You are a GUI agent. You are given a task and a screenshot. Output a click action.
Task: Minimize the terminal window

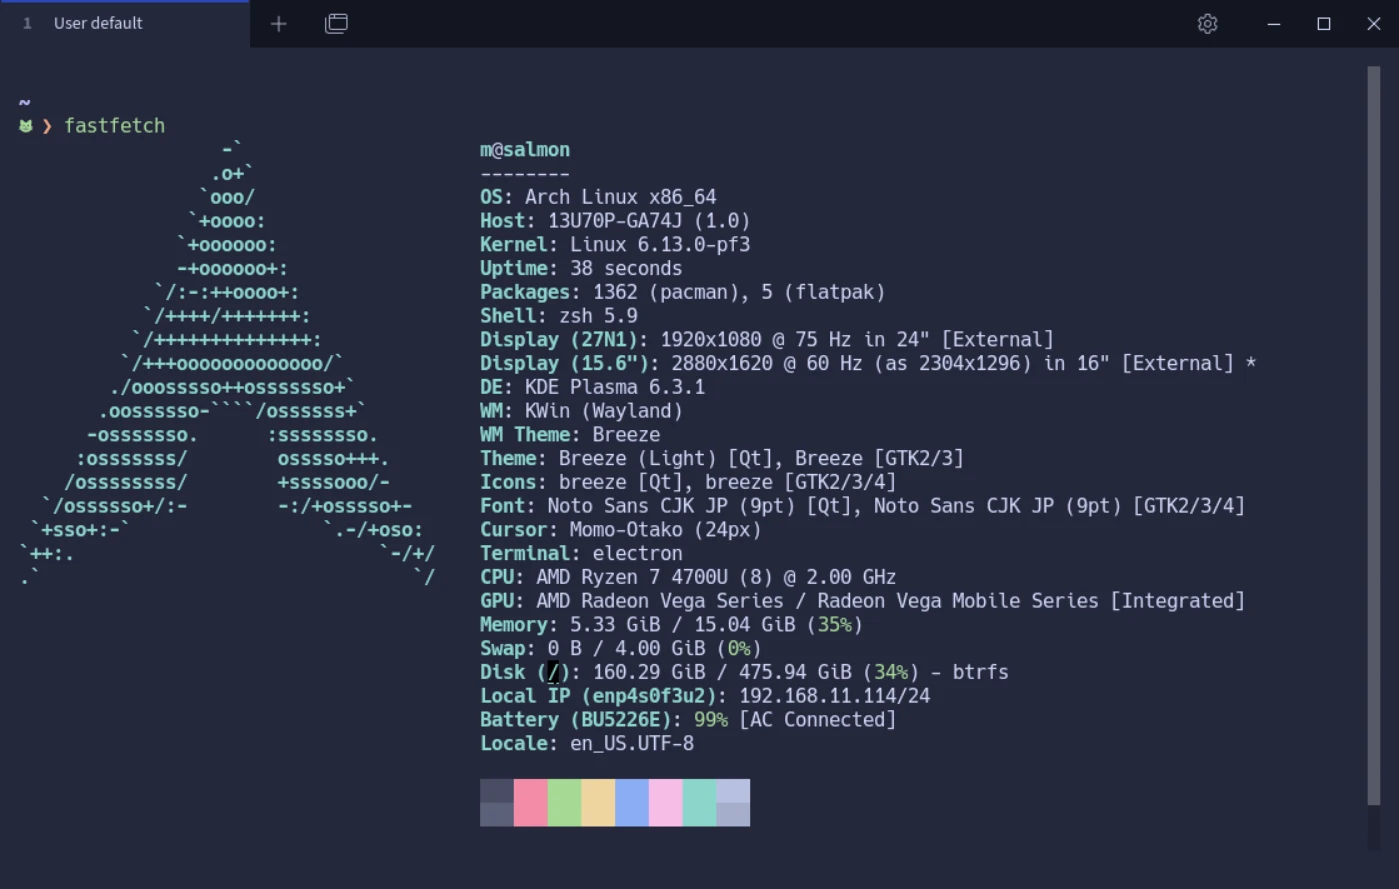tap(1274, 24)
